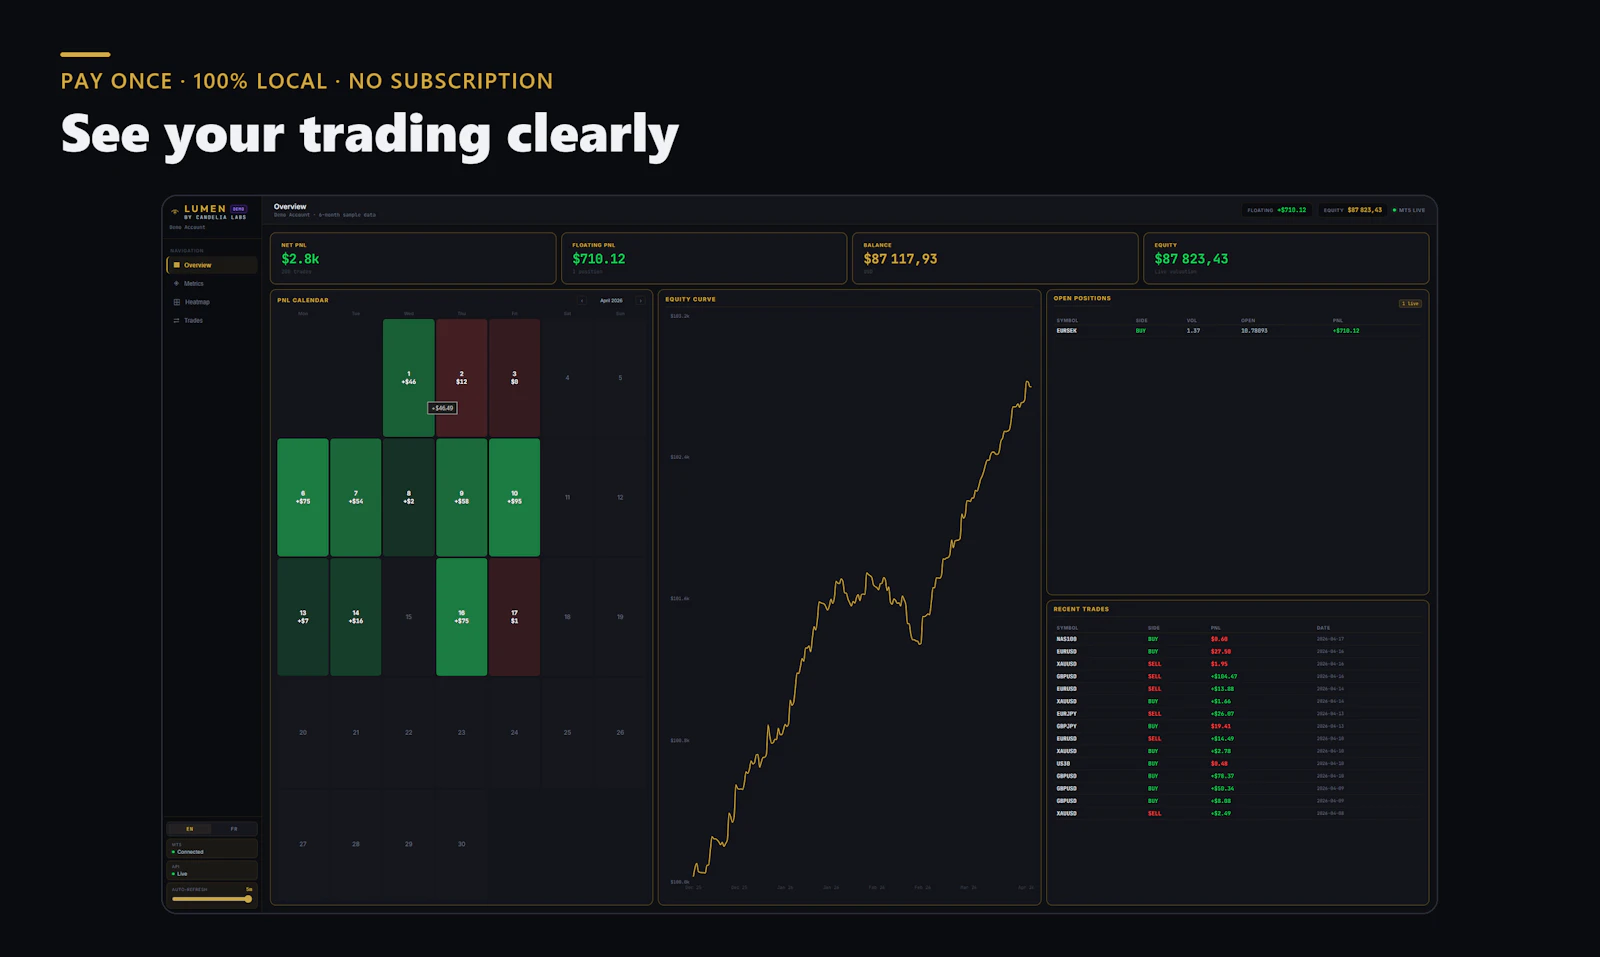Select calendar day 8 with +$2

tap(409, 497)
